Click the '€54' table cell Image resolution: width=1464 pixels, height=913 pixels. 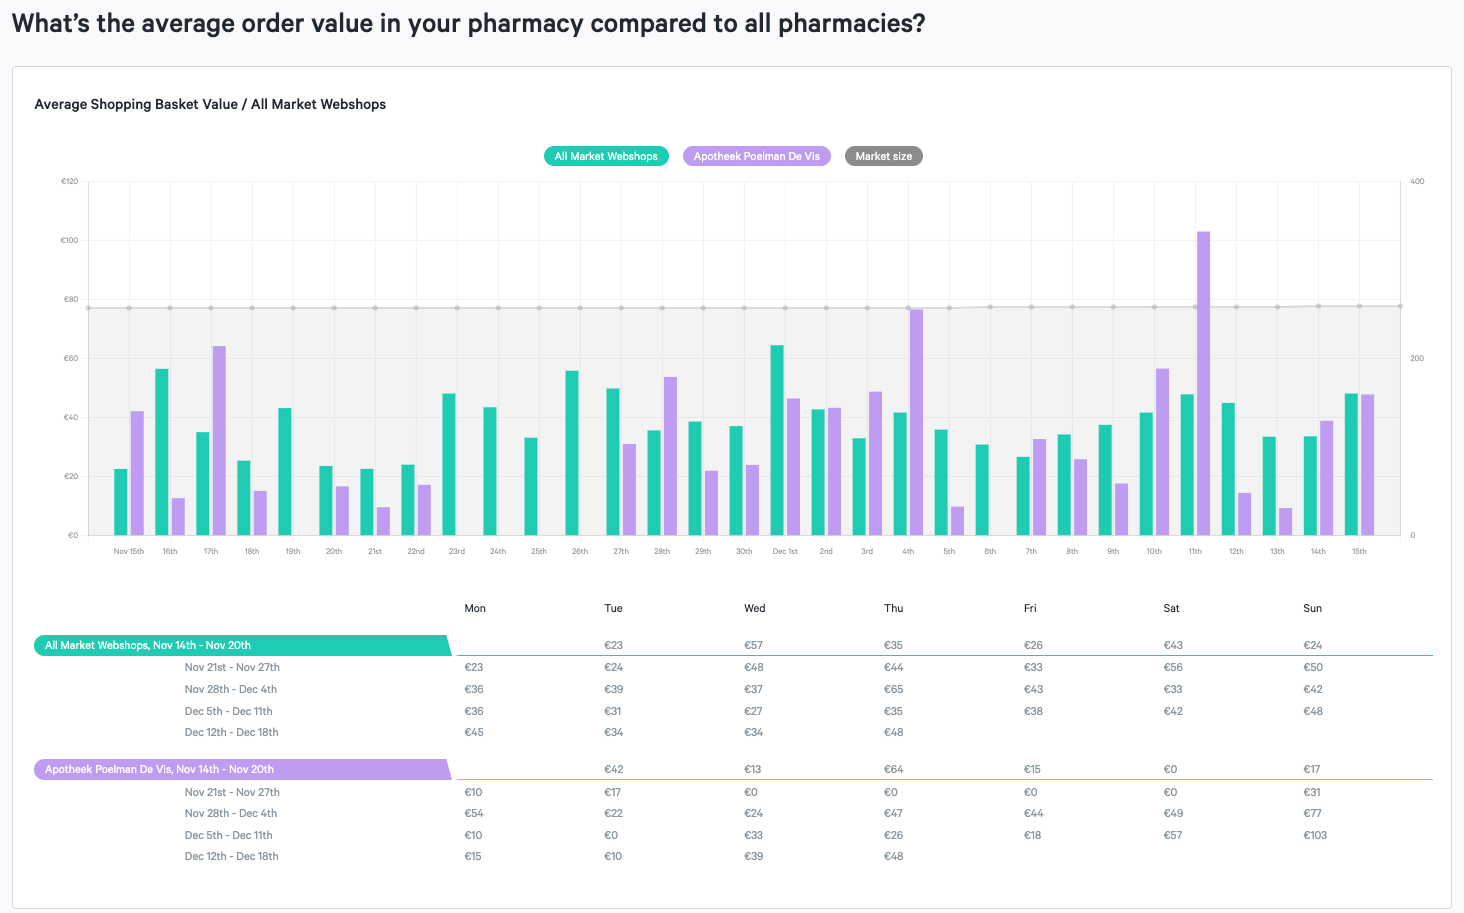474,813
